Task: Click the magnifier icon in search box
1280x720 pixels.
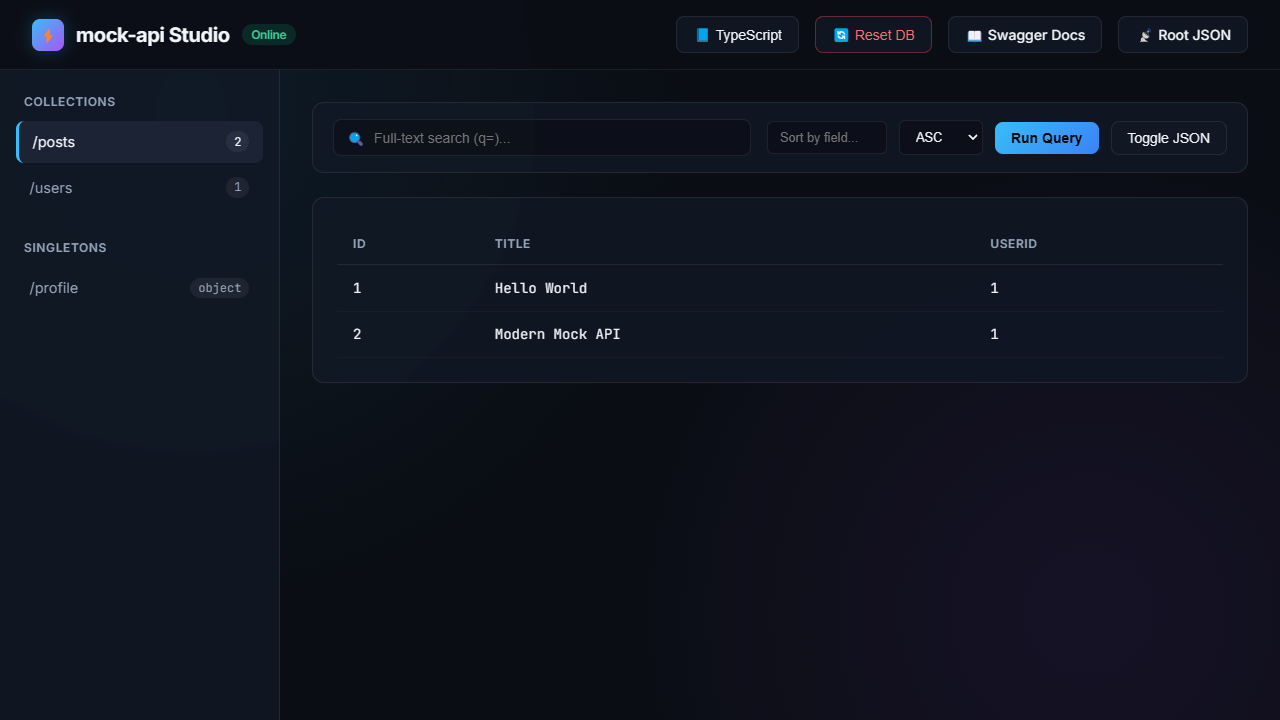Action: (x=356, y=138)
